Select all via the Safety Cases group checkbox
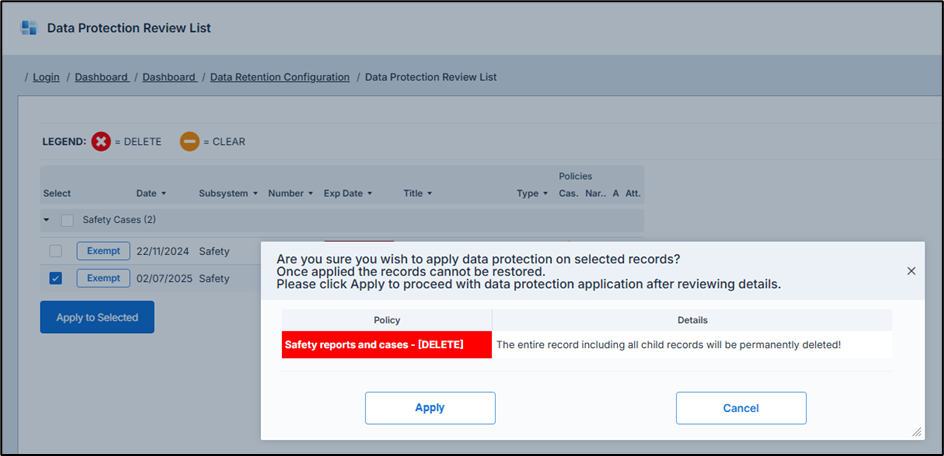Viewport: 944px width, 456px height. pos(67,220)
